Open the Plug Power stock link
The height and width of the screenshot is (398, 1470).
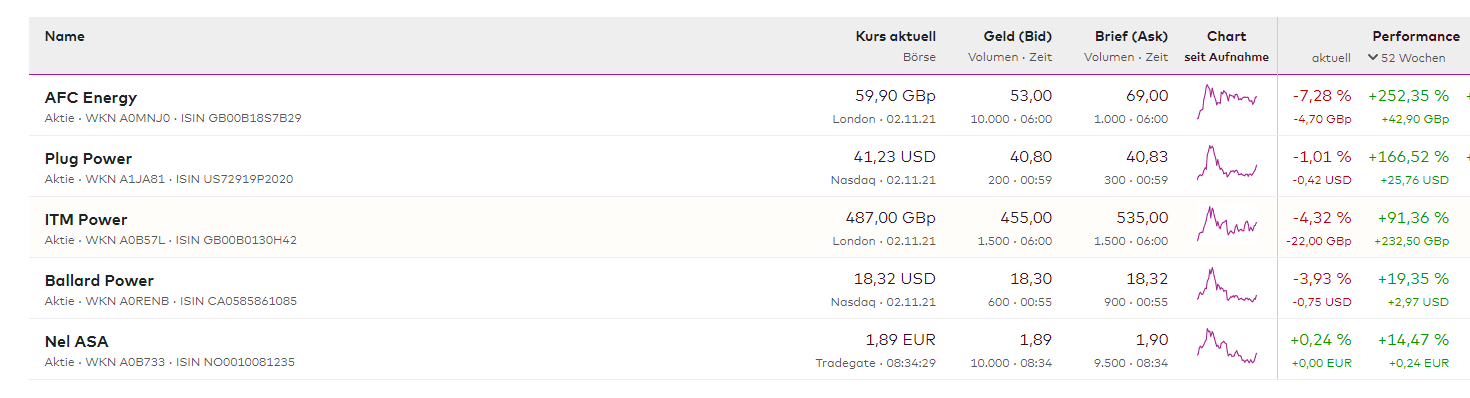(x=88, y=159)
